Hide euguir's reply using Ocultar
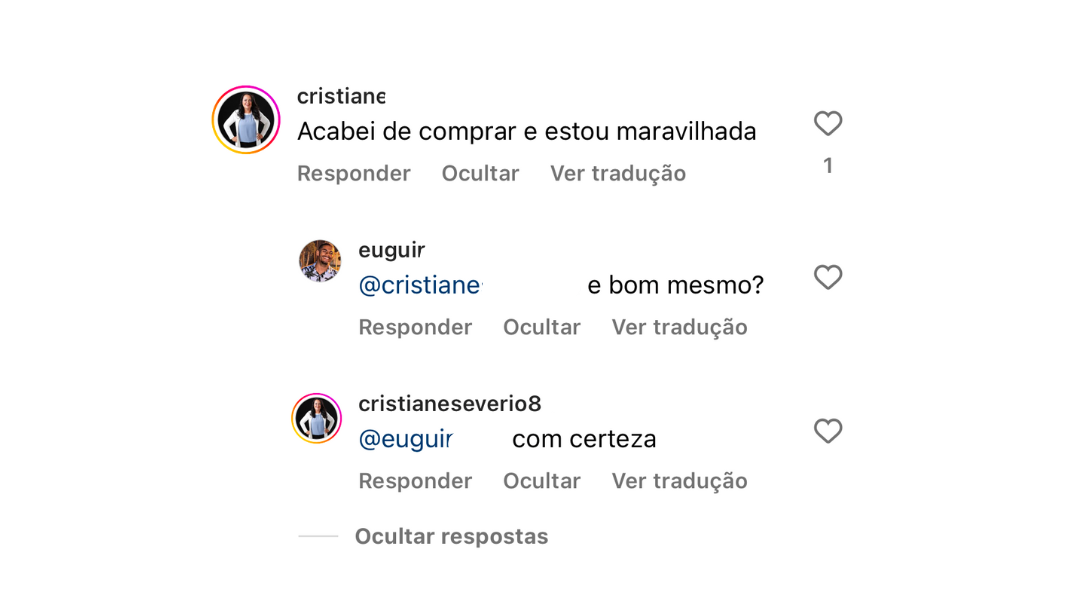This screenshot has width=1080, height=600. coord(541,326)
